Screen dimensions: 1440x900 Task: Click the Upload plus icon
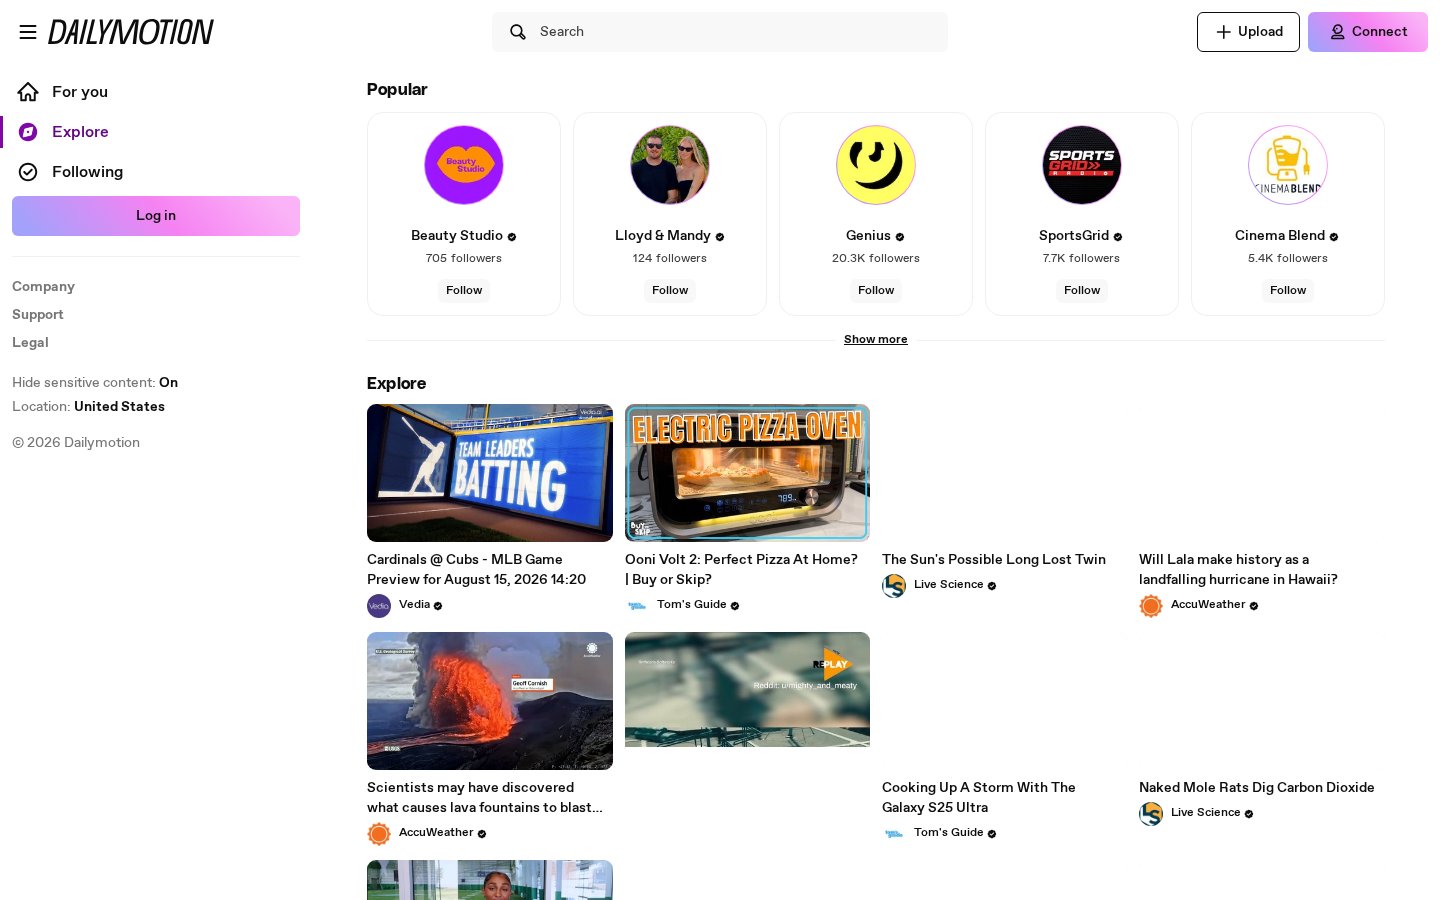[x=1223, y=32]
